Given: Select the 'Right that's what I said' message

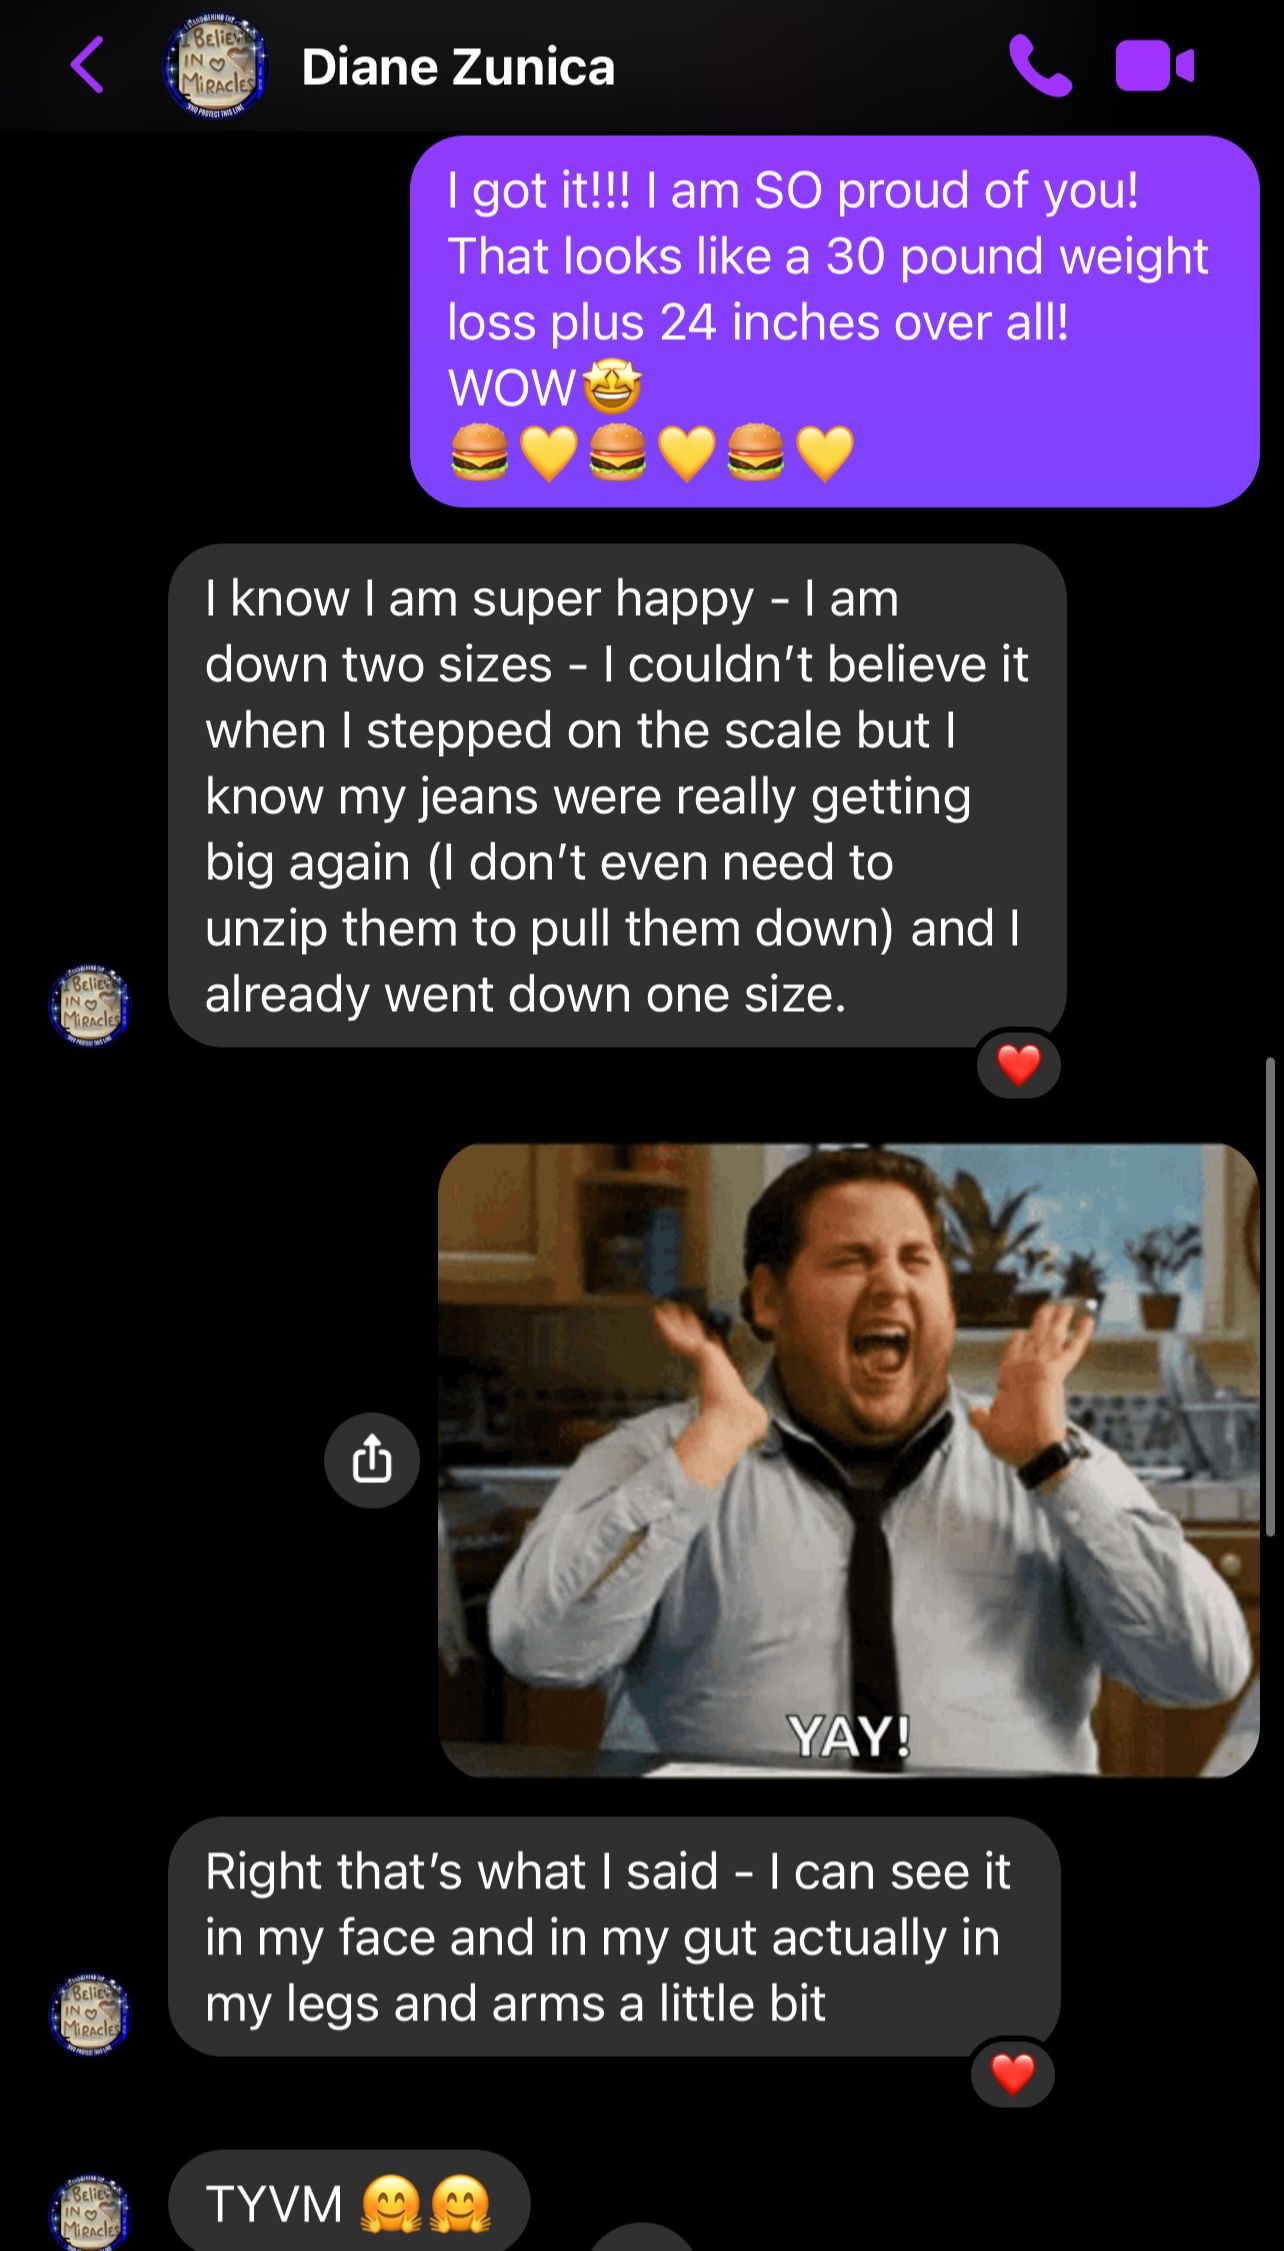Looking at the screenshot, I should [x=614, y=1936].
